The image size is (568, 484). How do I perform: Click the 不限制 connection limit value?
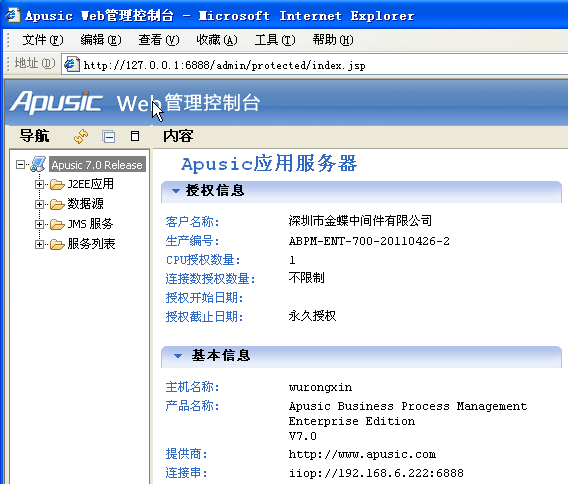pyautogui.click(x=306, y=278)
